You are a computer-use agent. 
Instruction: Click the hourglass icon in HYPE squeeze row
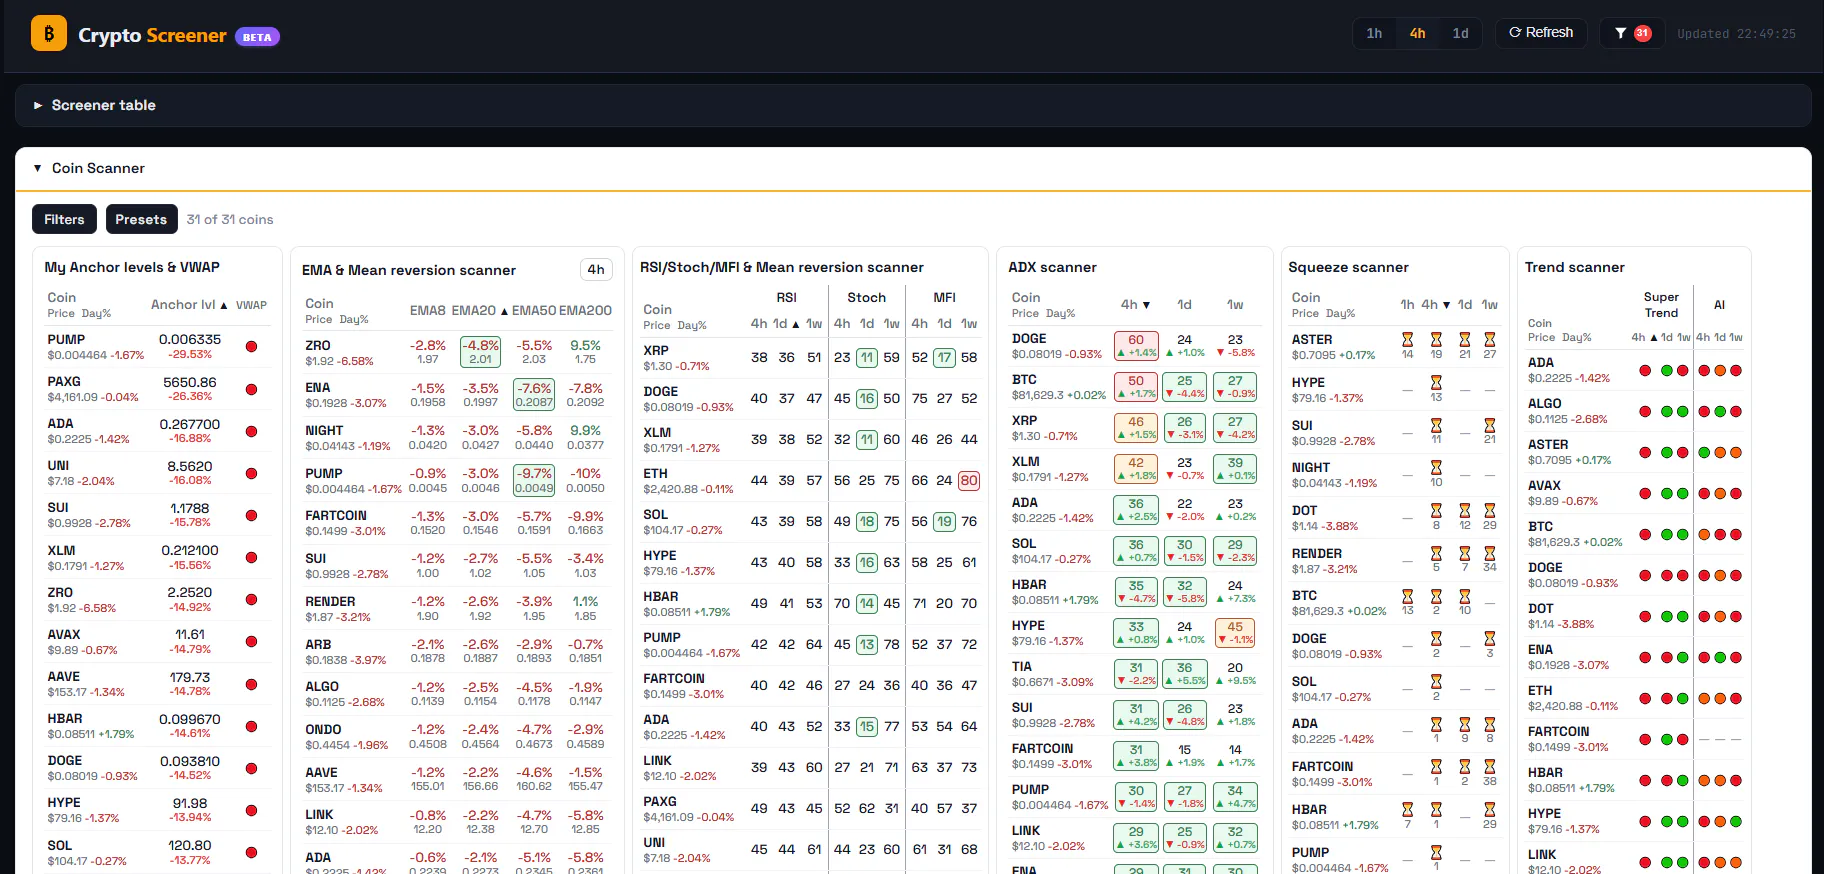click(x=1436, y=383)
